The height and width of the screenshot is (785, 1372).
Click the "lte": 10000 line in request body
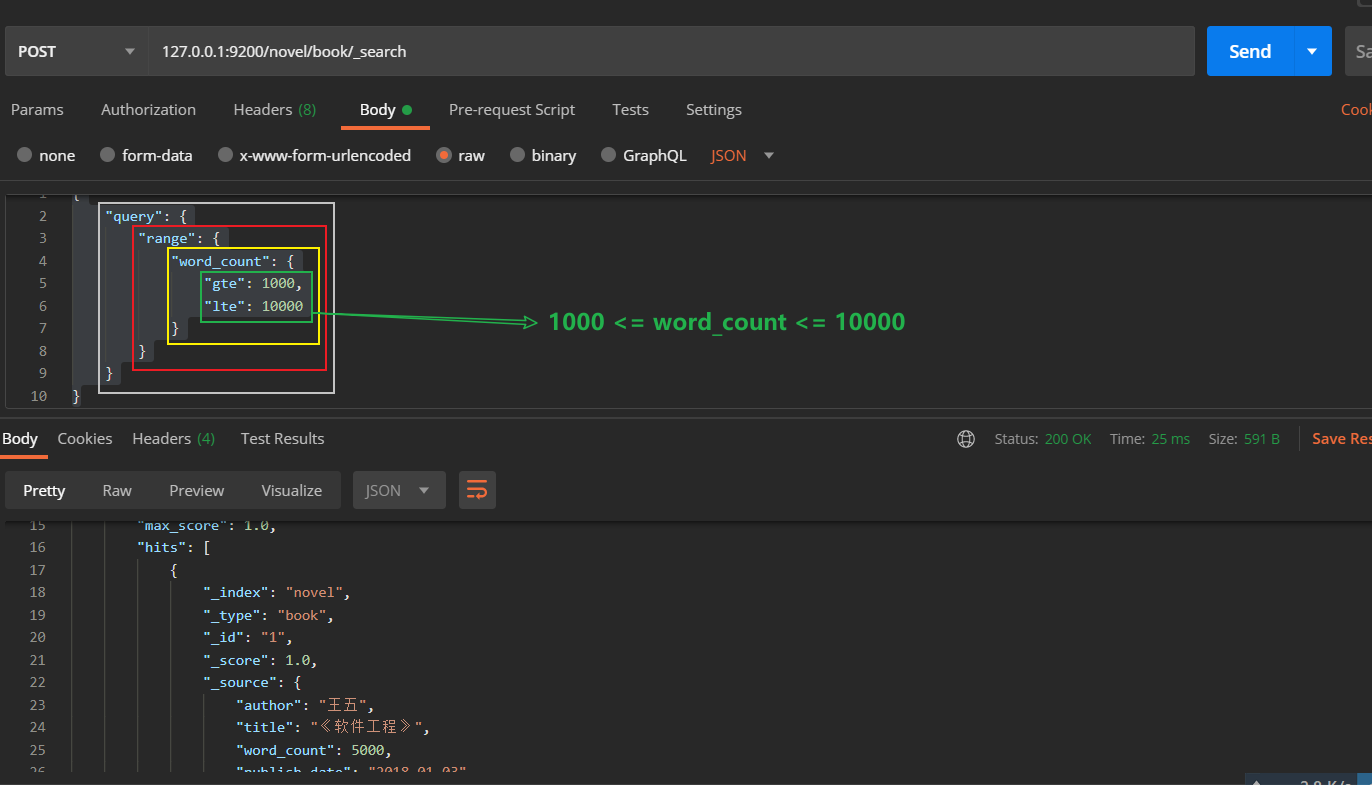(x=253, y=306)
